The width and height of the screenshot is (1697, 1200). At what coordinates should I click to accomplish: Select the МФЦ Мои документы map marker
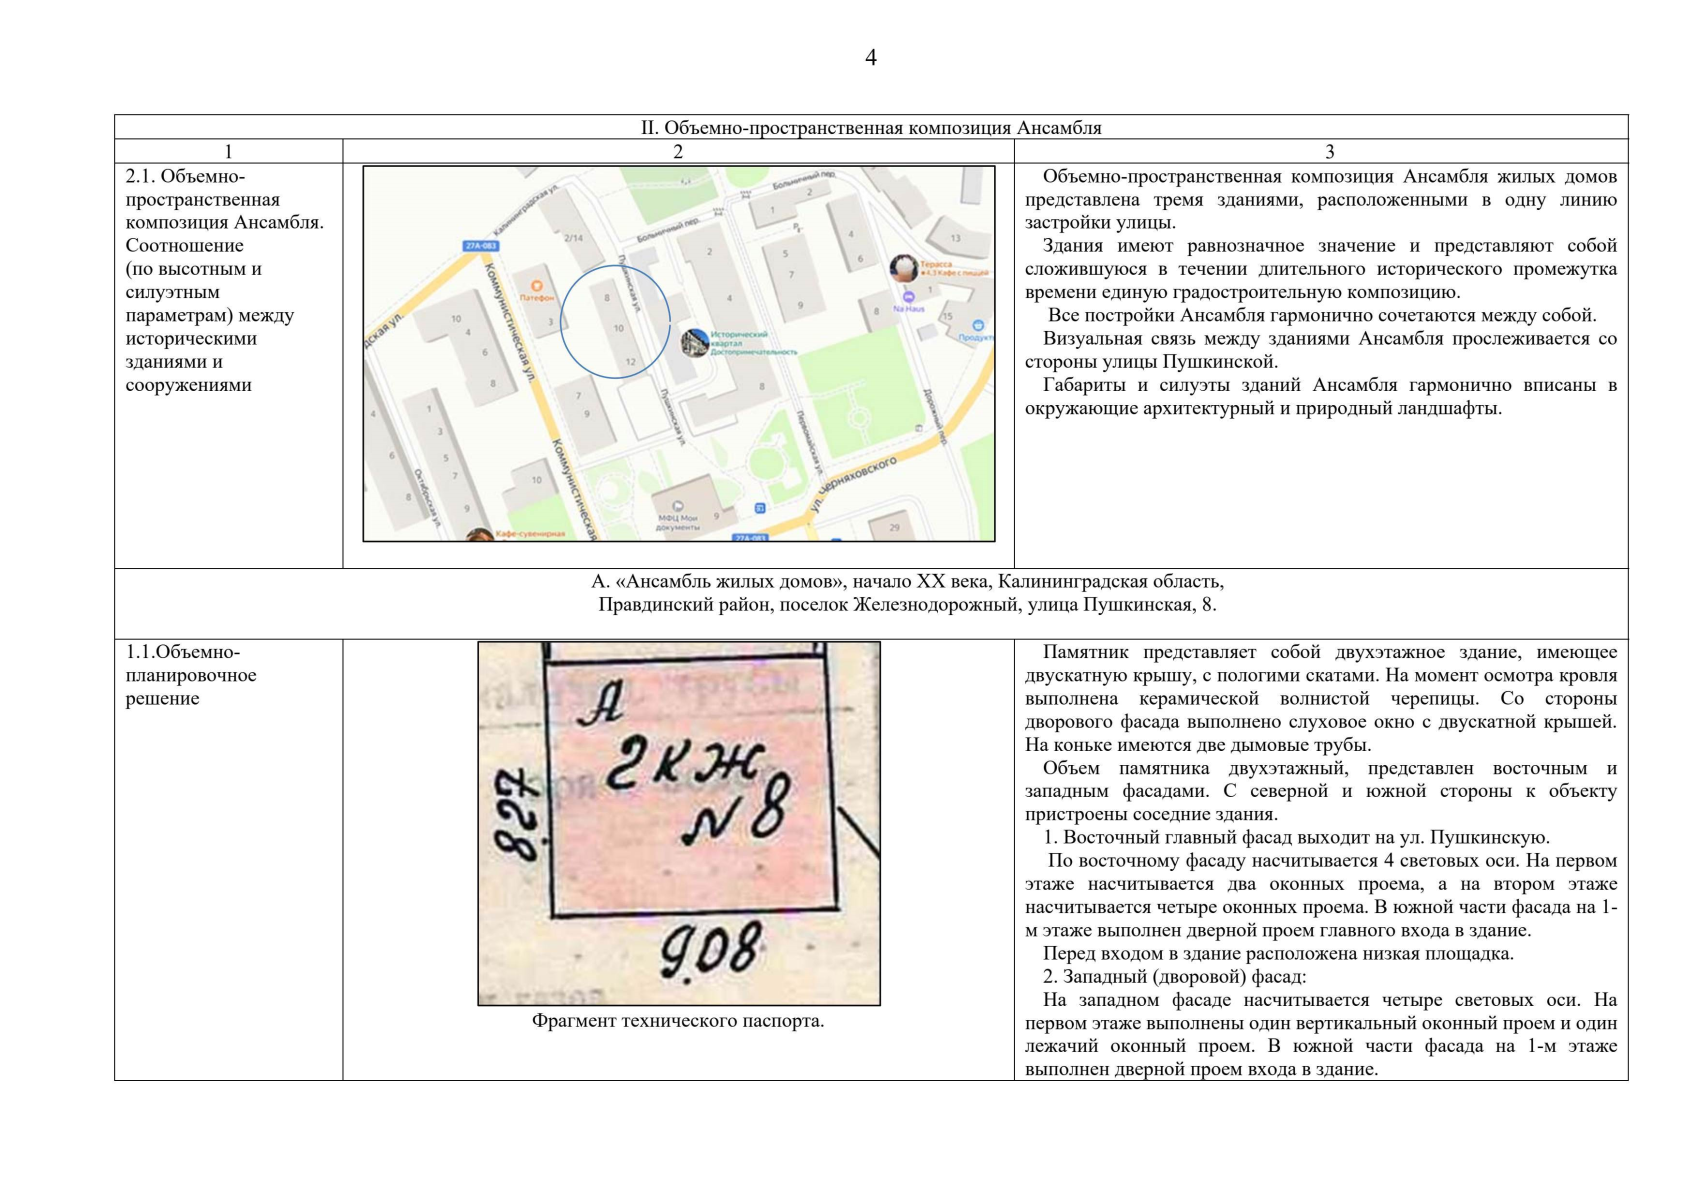(x=678, y=507)
